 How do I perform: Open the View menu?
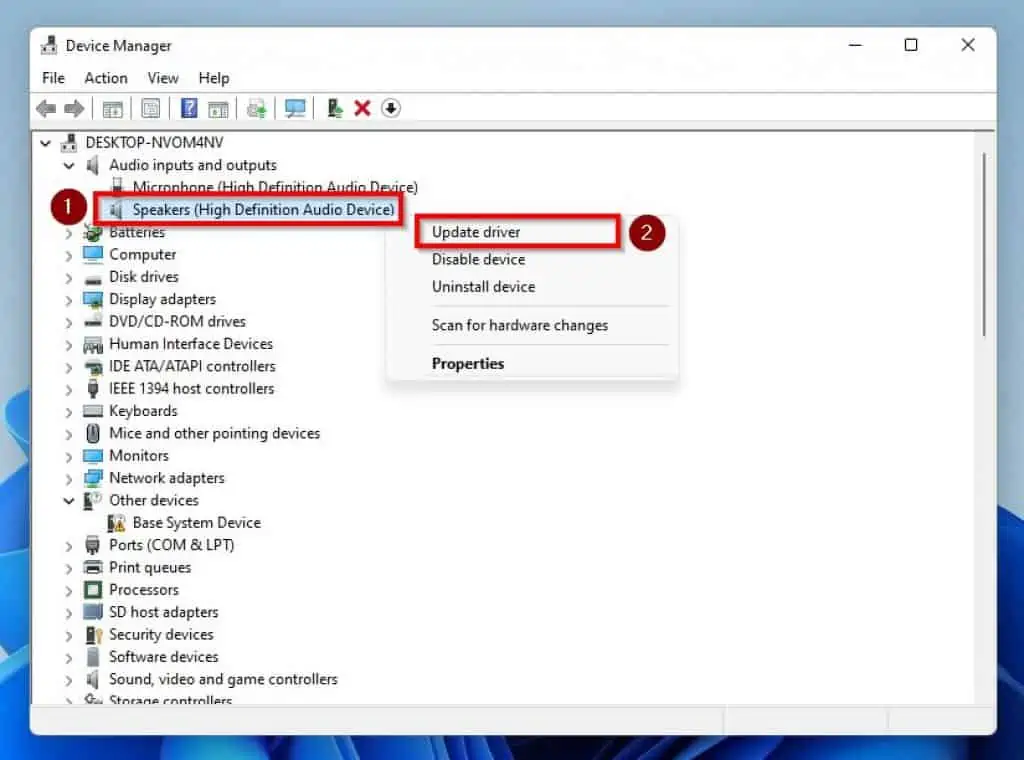163,78
